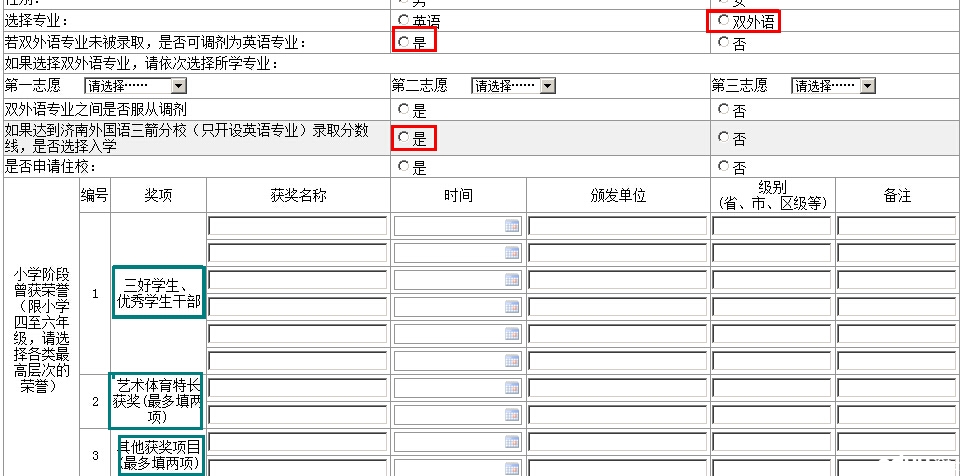Open the 第三志愿 dropdown selector
This screenshot has width=965, height=476.
pyautogui.click(x=867, y=86)
